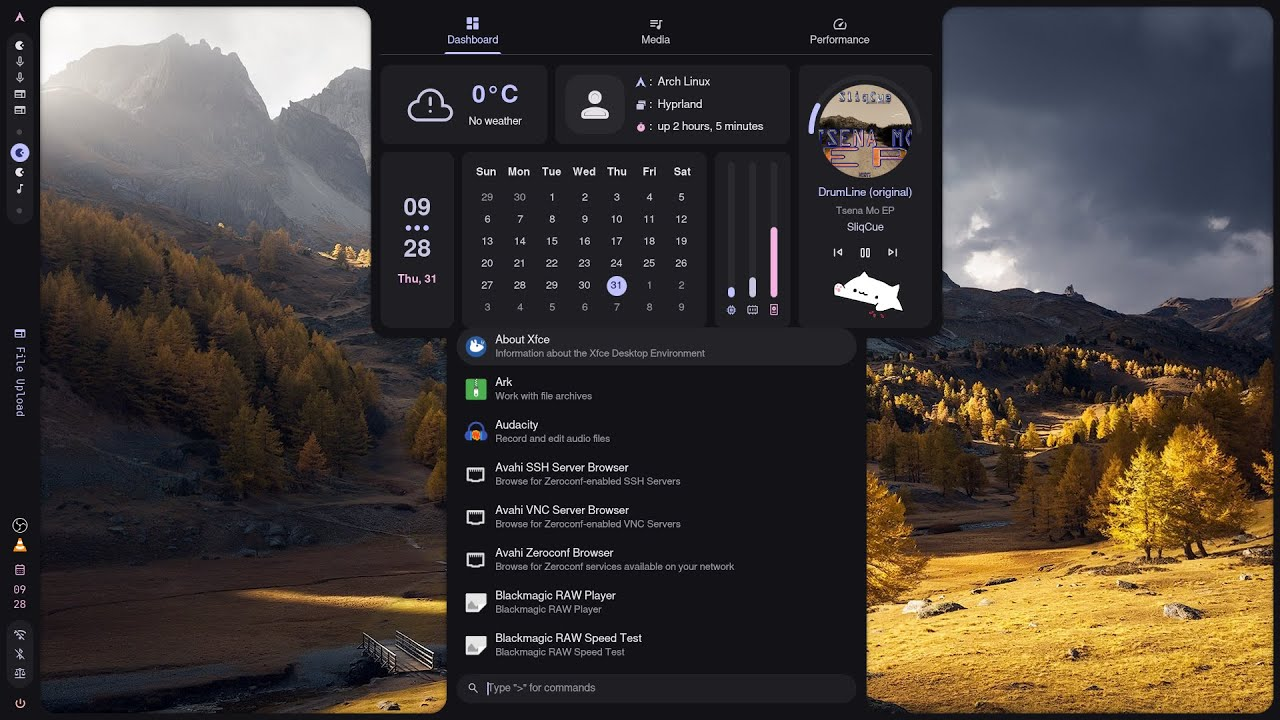Open About Xfce entry
The image size is (1280, 720).
coord(656,346)
